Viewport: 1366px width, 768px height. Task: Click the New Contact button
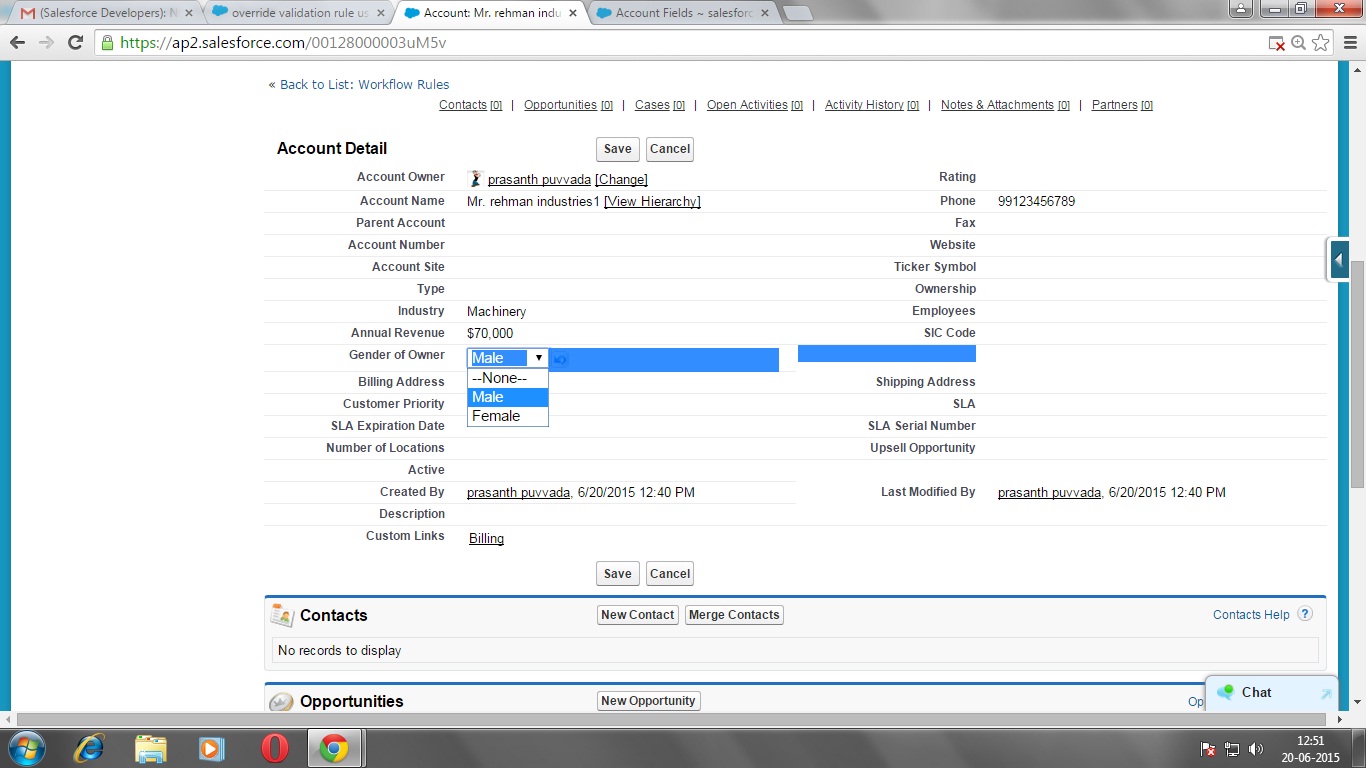click(638, 615)
